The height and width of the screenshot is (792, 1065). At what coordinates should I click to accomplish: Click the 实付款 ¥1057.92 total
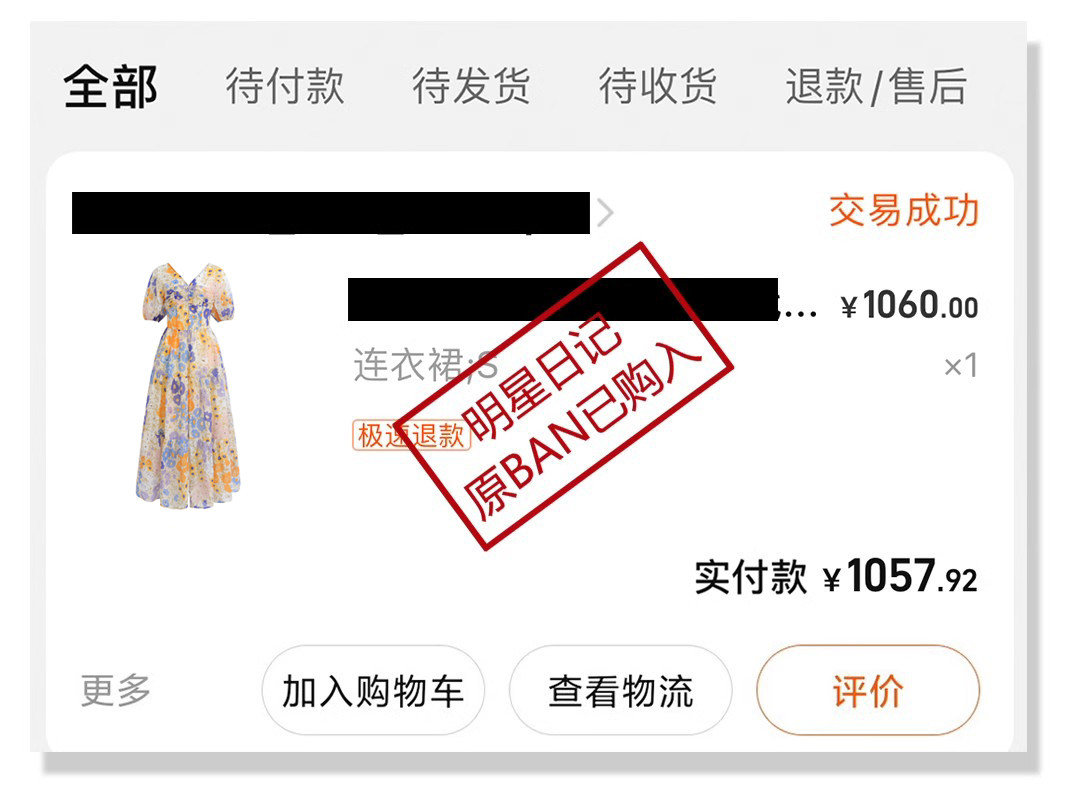pyautogui.click(x=835, y=577)
